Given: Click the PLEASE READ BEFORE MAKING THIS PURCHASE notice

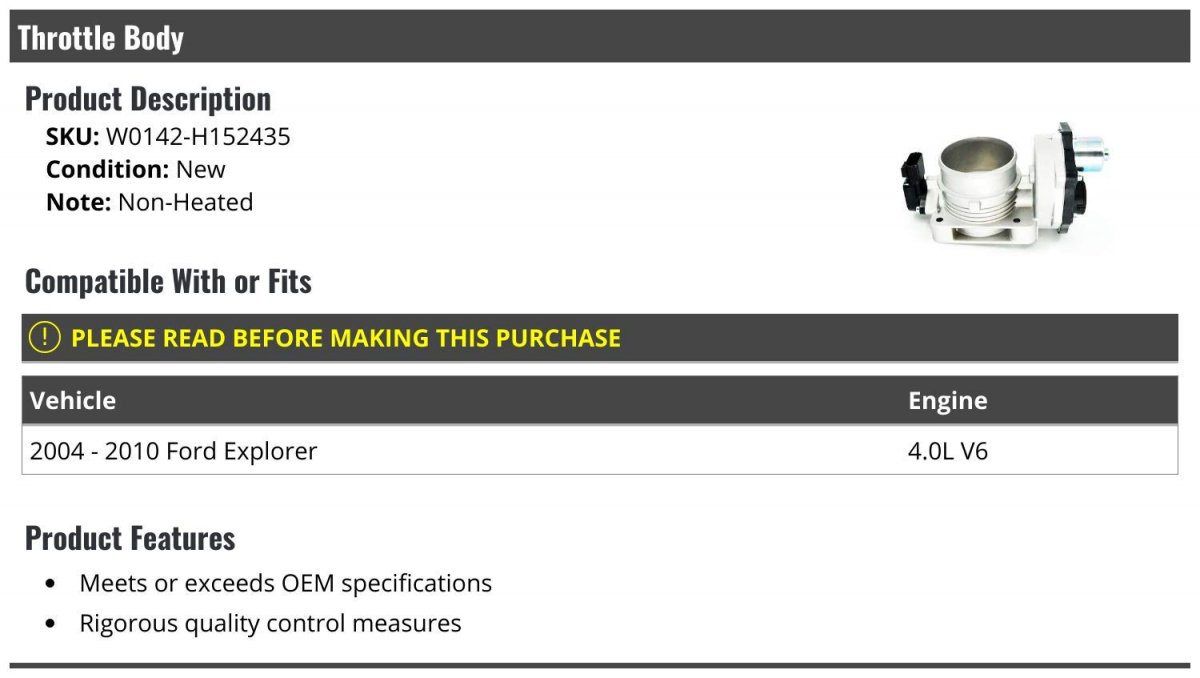Looking at the screenshot, I should [346, 338].
